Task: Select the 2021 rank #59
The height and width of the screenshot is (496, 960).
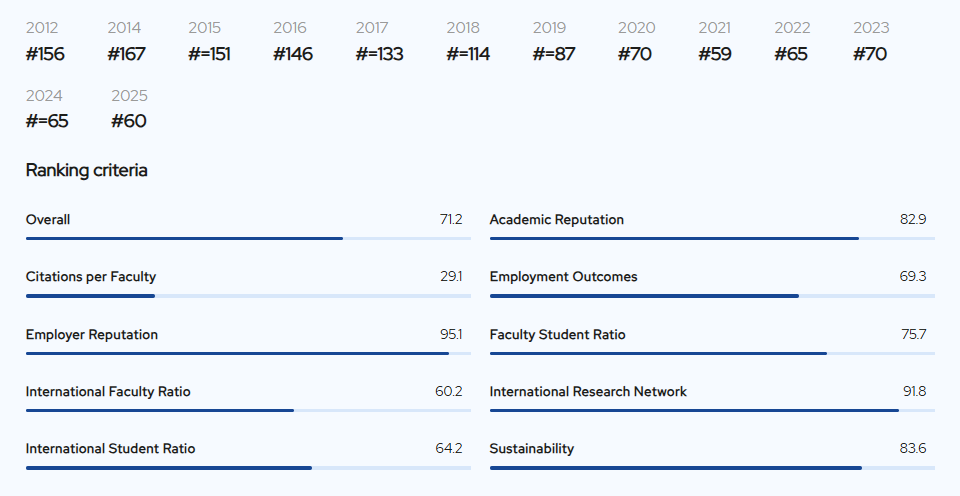Action: coord(715,54)
